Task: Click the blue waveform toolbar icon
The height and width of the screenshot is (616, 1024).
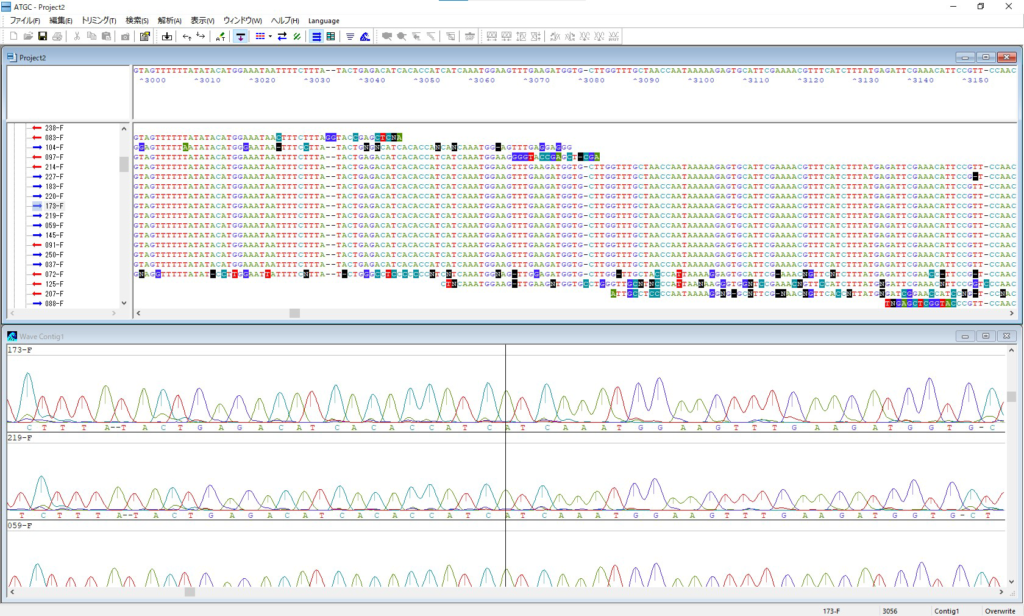Action: point(365,37)
